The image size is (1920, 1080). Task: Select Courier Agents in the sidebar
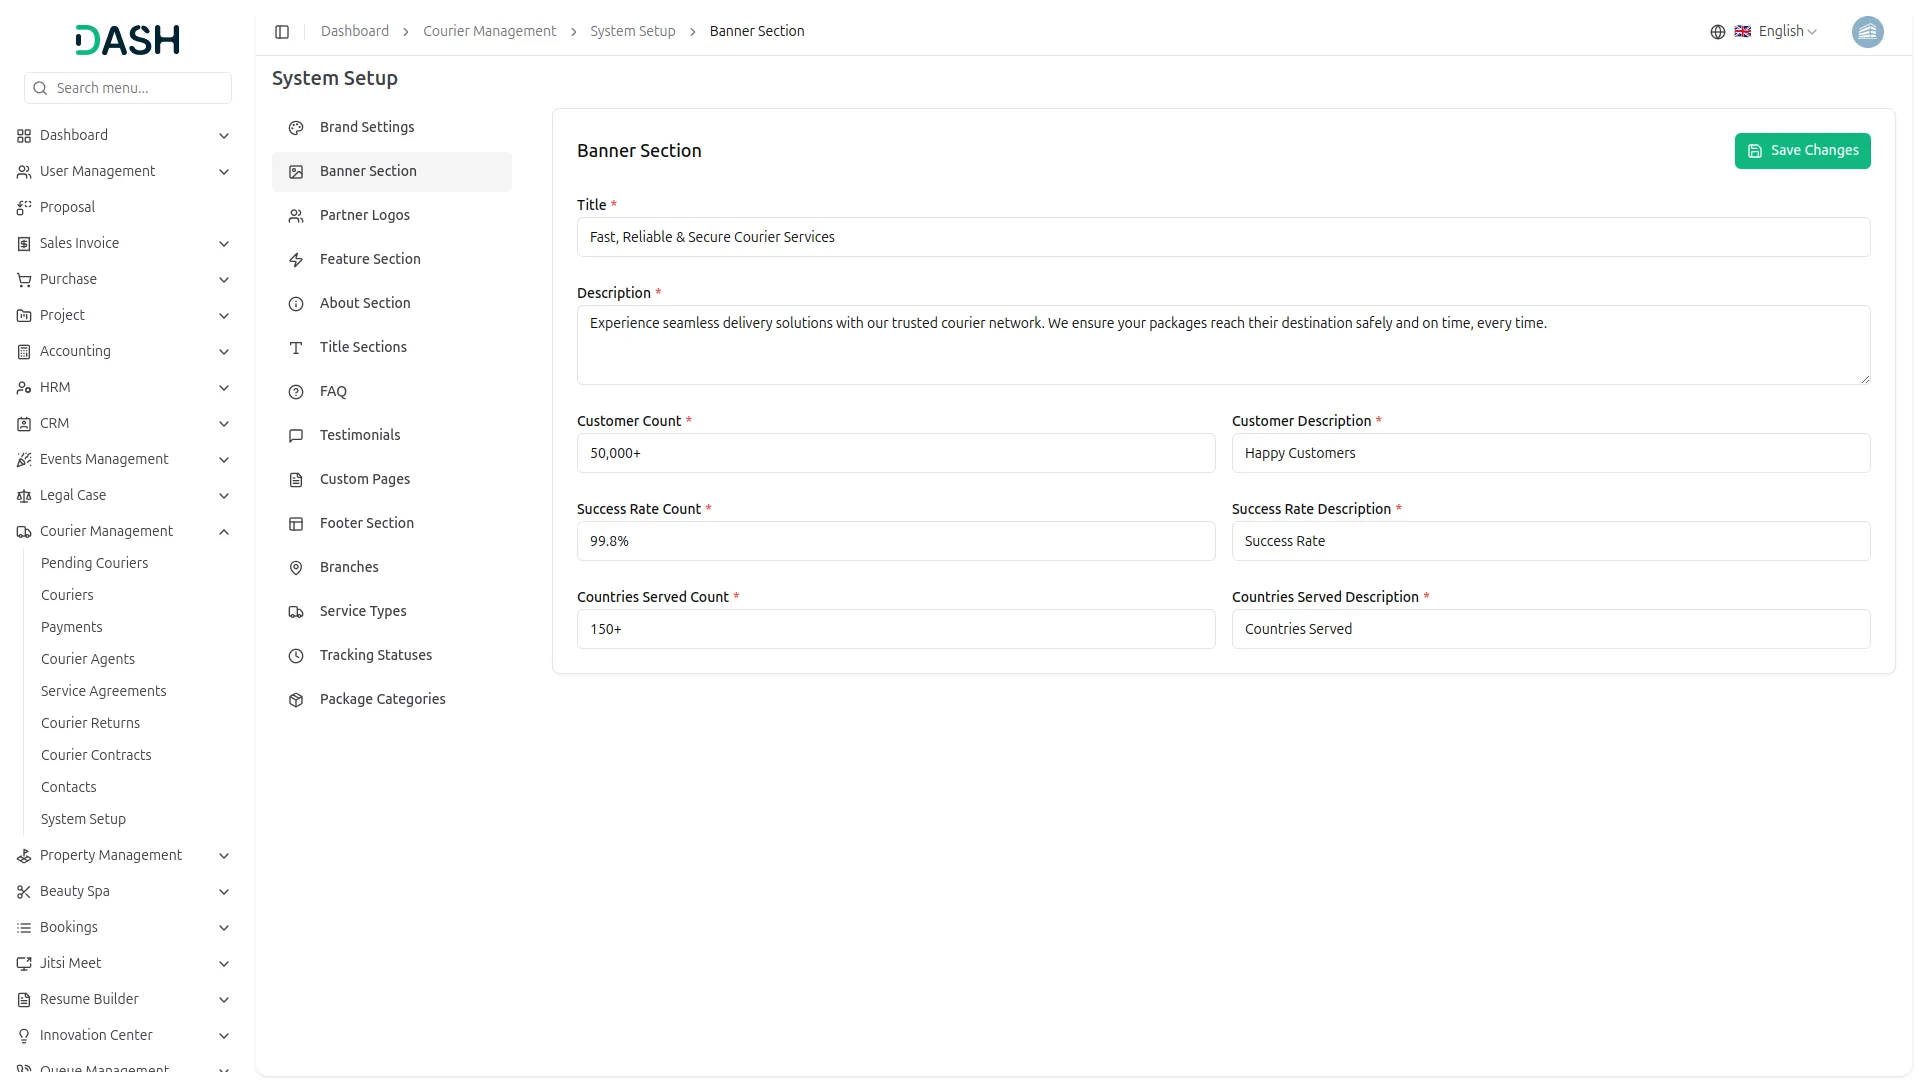tap(88, 659)
